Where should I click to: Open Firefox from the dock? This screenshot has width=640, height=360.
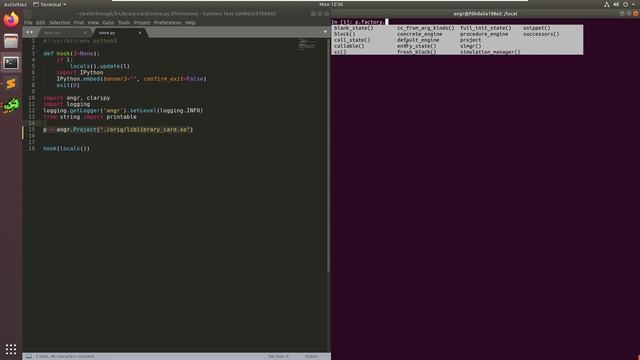11,20
